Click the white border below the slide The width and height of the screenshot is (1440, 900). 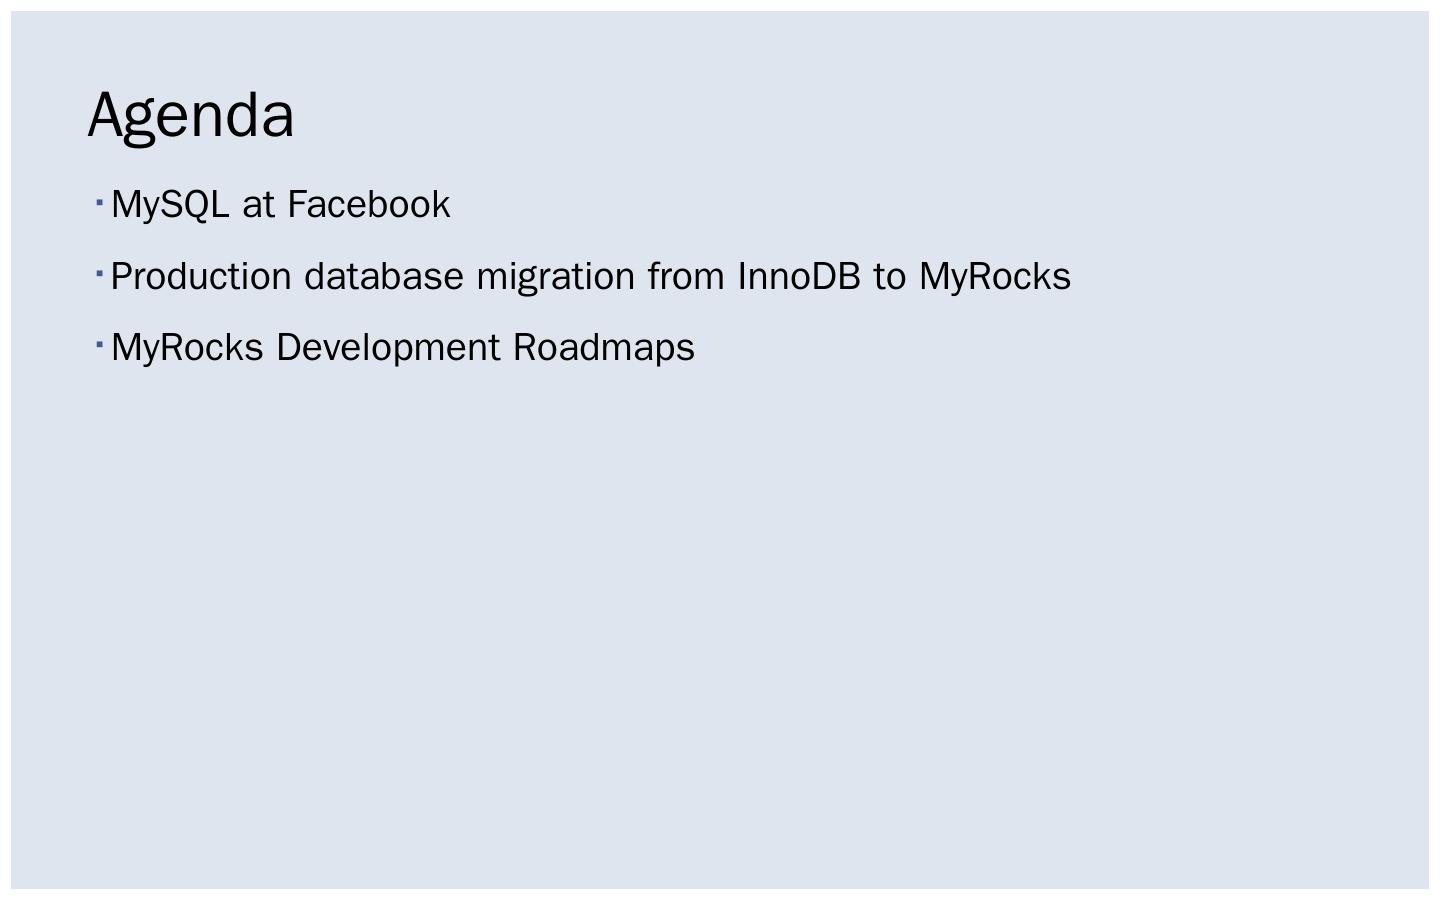click(720, 894)
